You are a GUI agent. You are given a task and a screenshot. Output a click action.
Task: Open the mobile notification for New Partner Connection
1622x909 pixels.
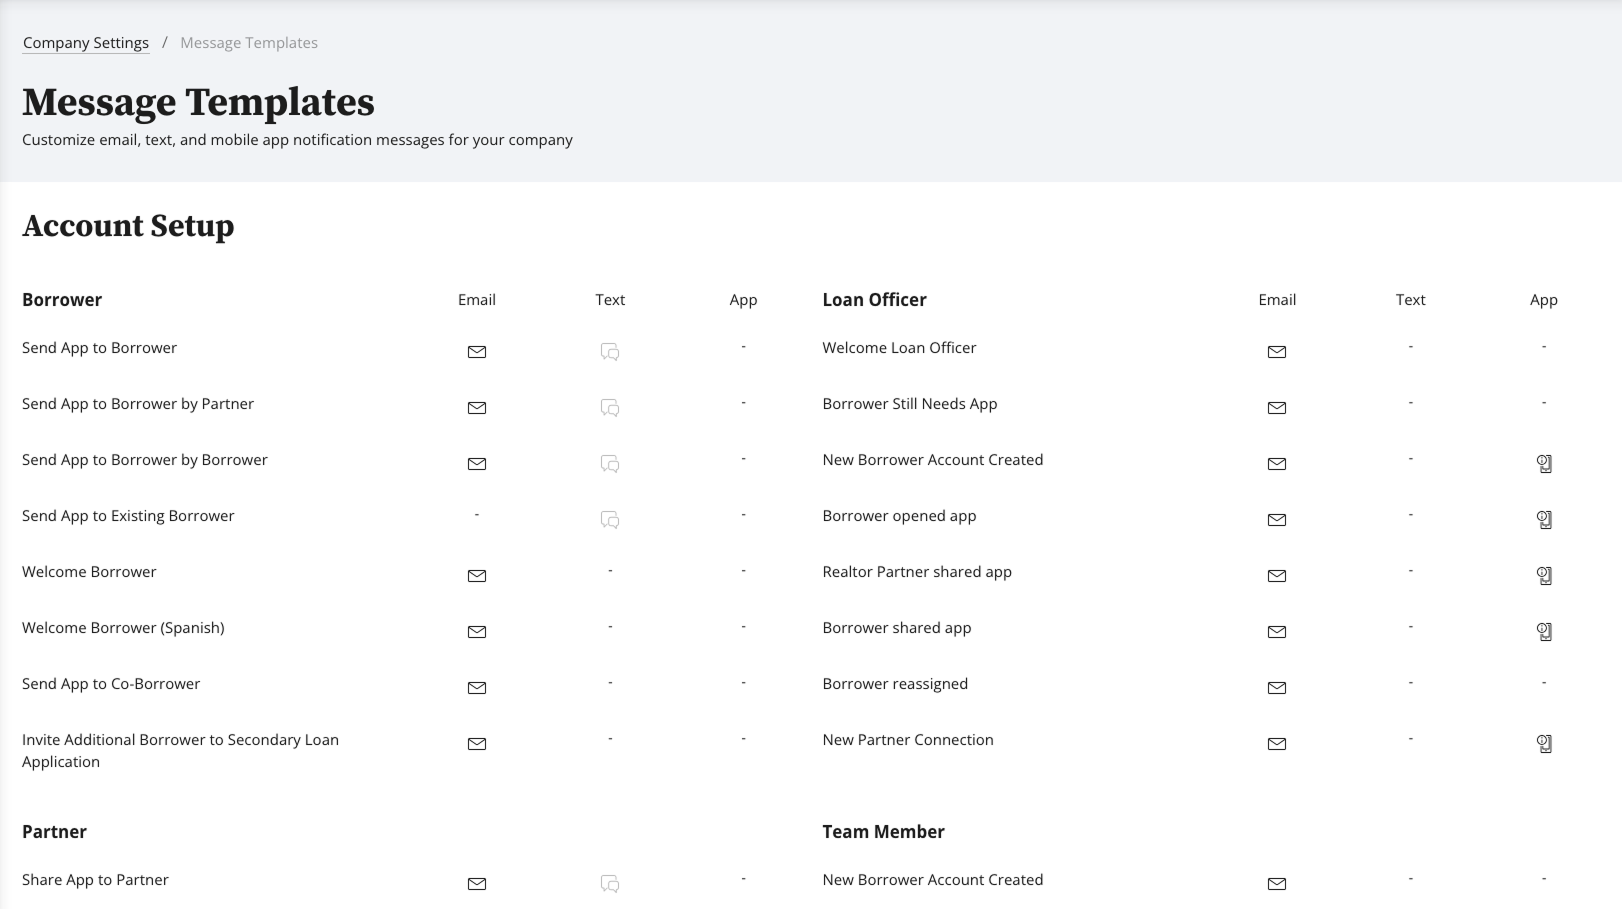[x=1544, y=744]
